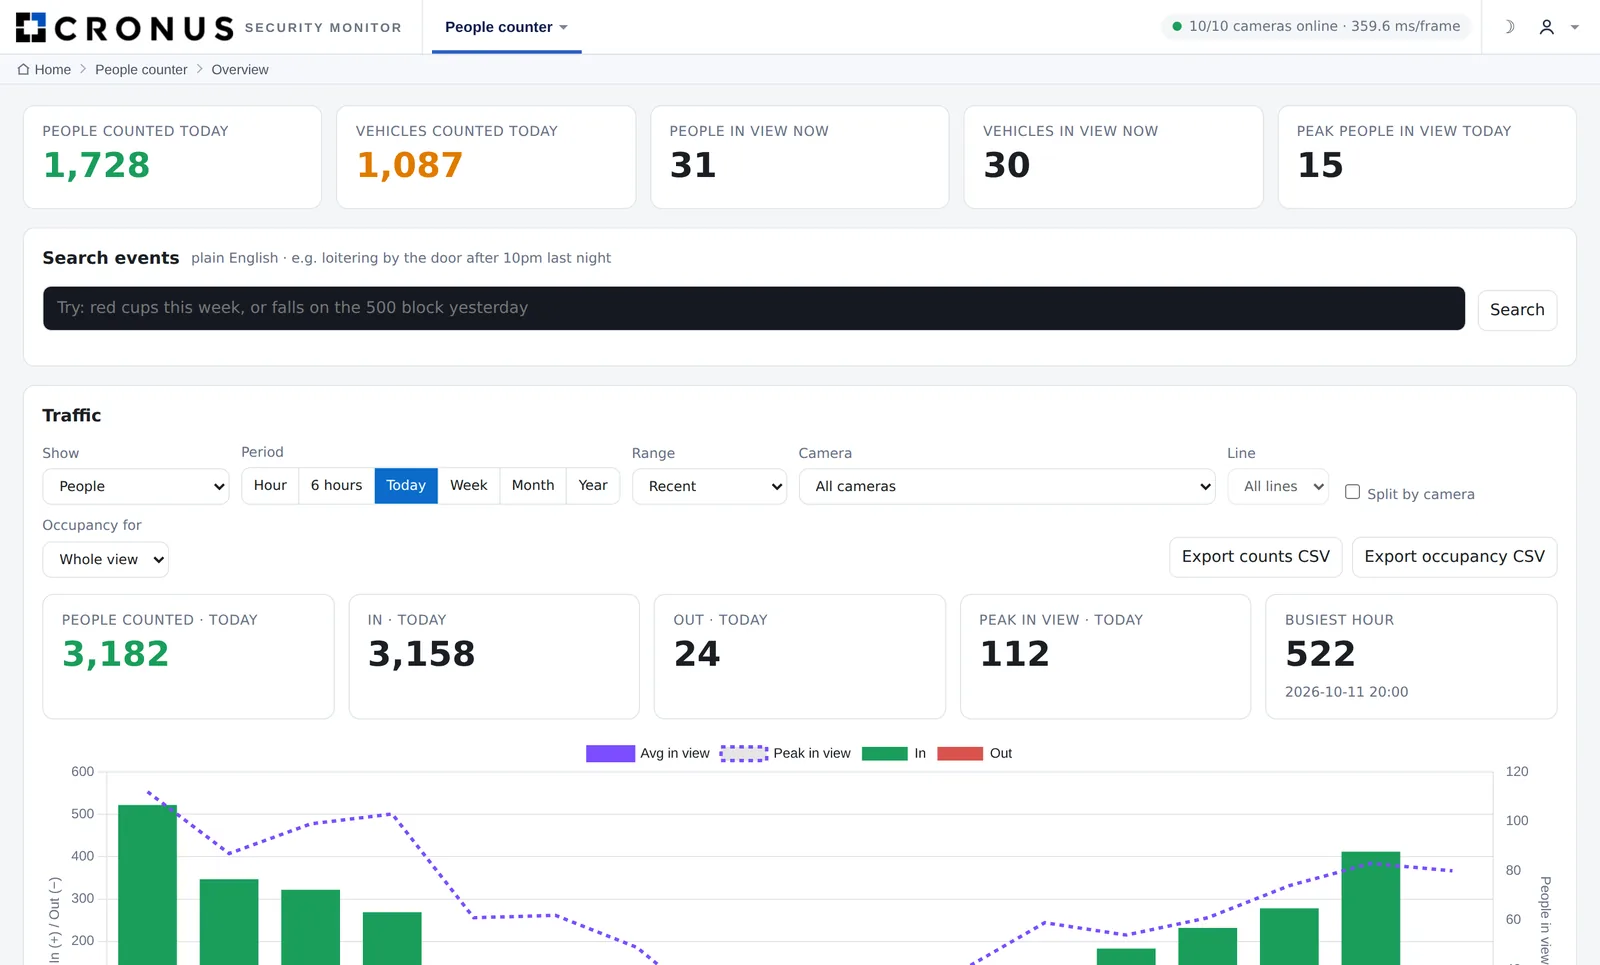
Task: Select the 6 hours period
Action: [x=336, y=485]
